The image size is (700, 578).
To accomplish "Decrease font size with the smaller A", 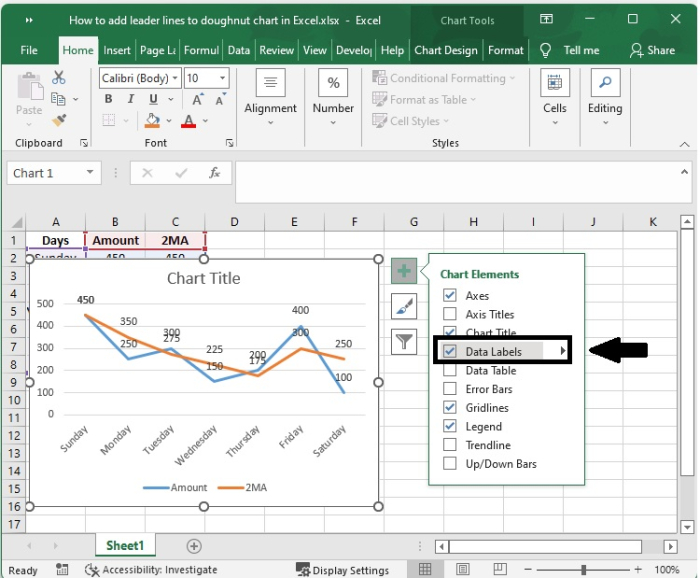I will click(x=221, y=99).
